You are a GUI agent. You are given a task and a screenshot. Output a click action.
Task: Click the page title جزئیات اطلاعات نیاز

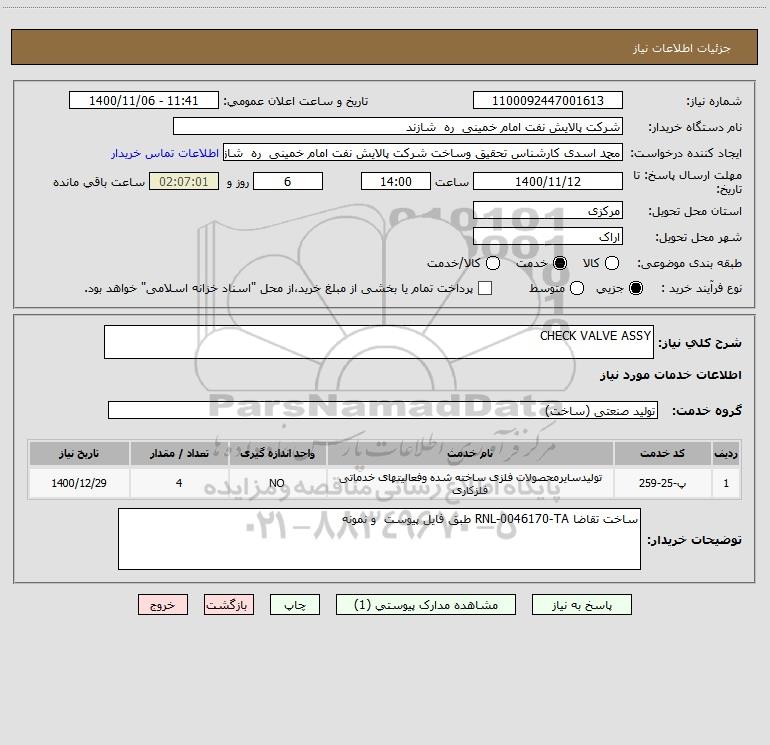pos(682,48)
